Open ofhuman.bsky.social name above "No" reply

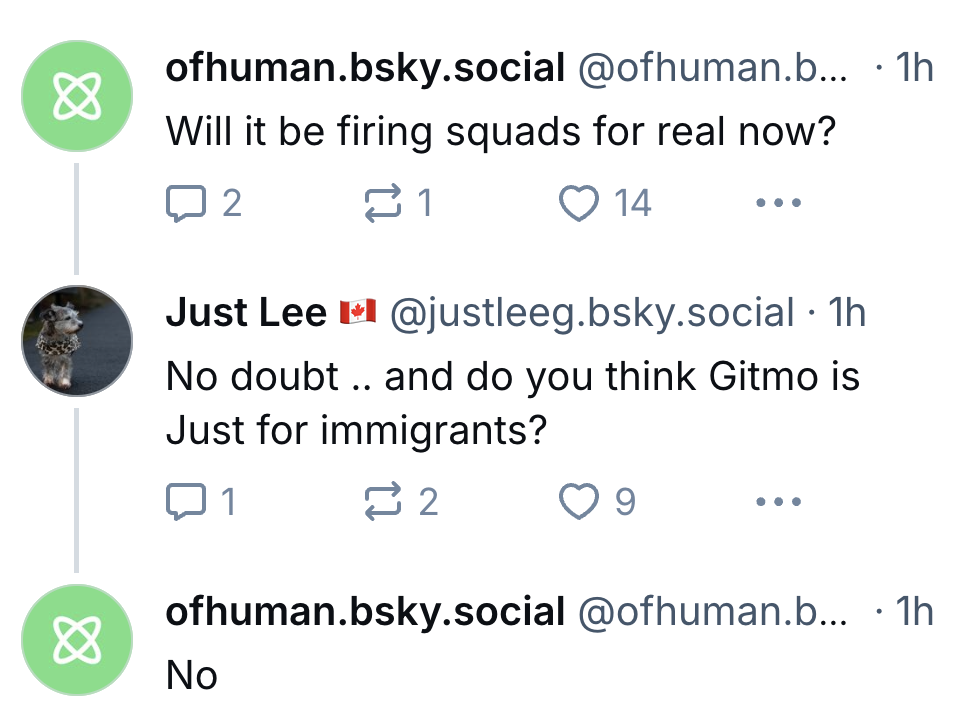click(365, 612)
